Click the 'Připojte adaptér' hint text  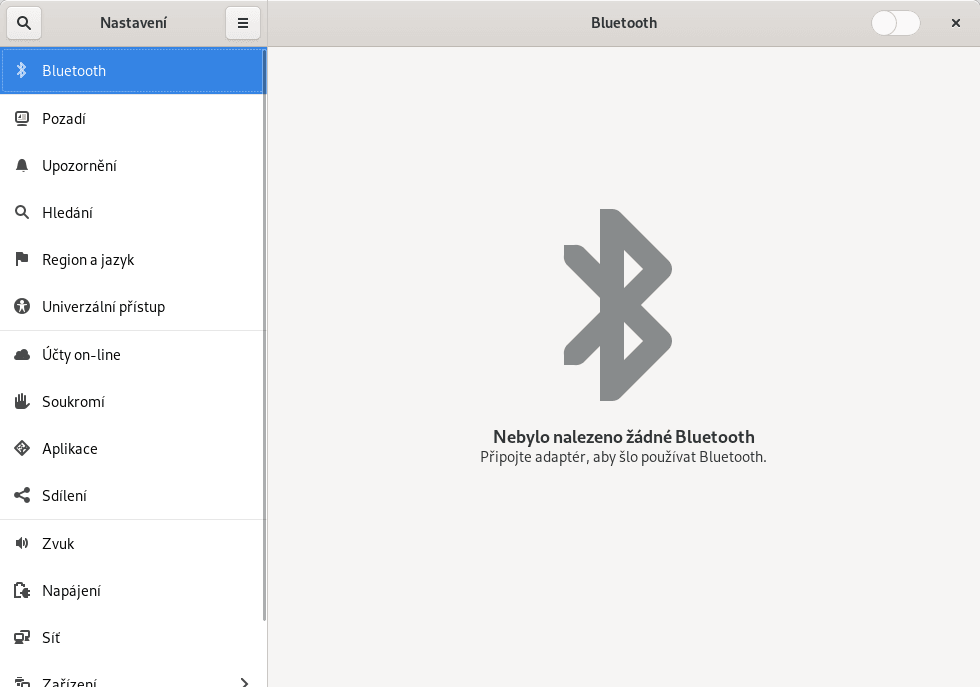pyautogui.click(x=623, y=457)
